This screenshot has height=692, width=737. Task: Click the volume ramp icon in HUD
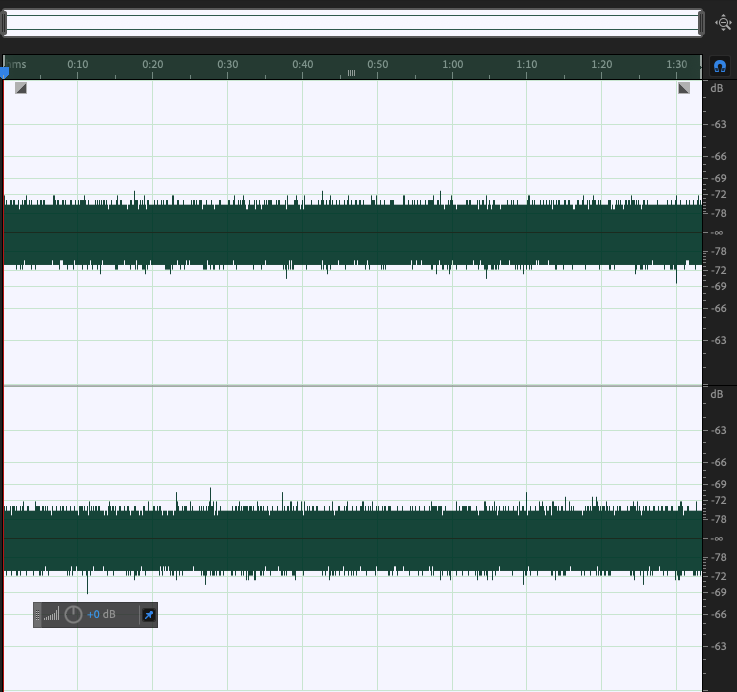(x=52, y=614)
